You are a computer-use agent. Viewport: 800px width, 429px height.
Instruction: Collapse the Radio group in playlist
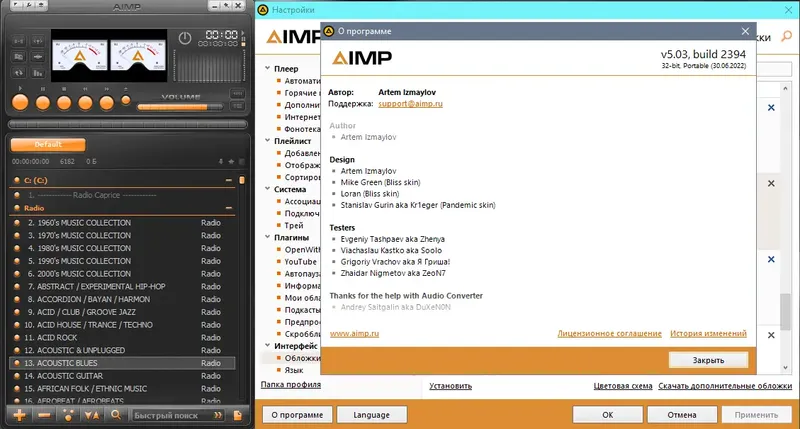coord(229,208)
